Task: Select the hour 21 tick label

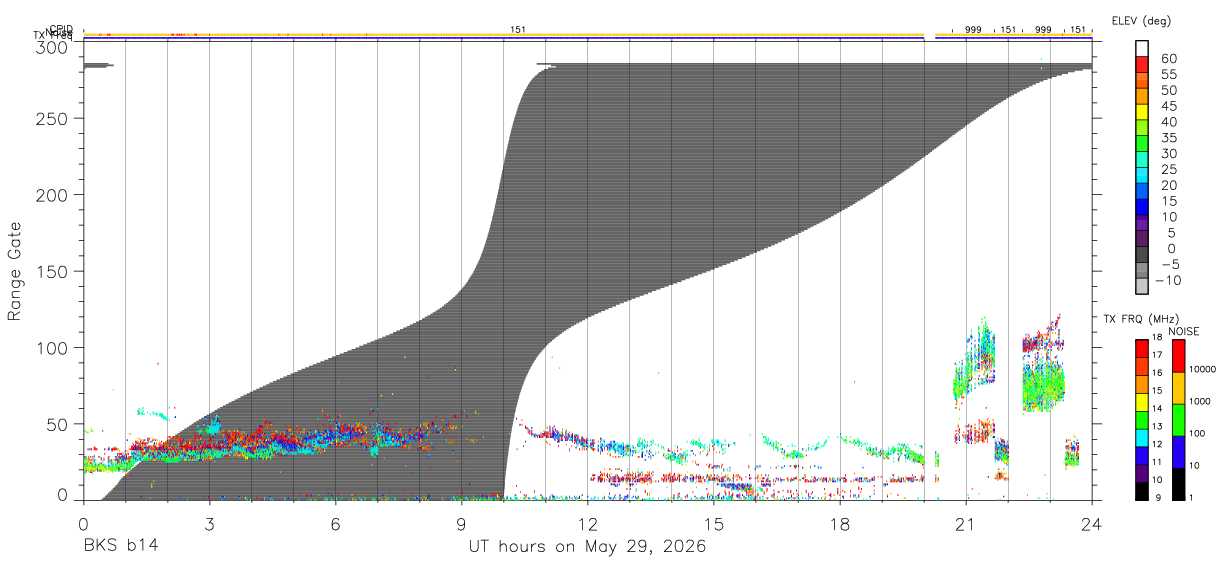Action: pyautogui.click(x=966, y=523)
